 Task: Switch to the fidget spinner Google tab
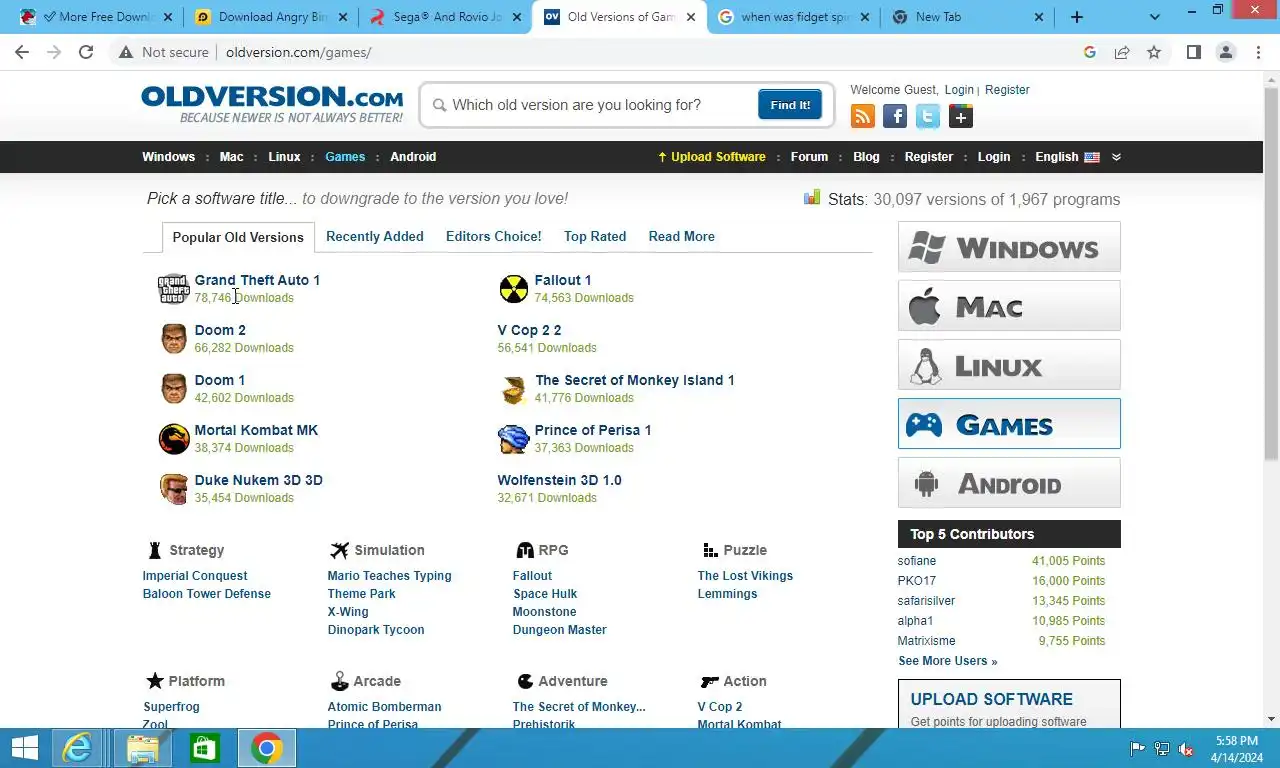793,17
